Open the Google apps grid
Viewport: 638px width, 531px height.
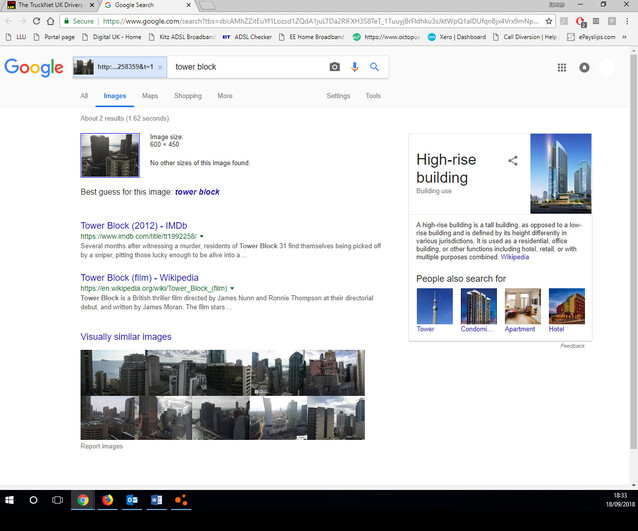tap(562, 68)
